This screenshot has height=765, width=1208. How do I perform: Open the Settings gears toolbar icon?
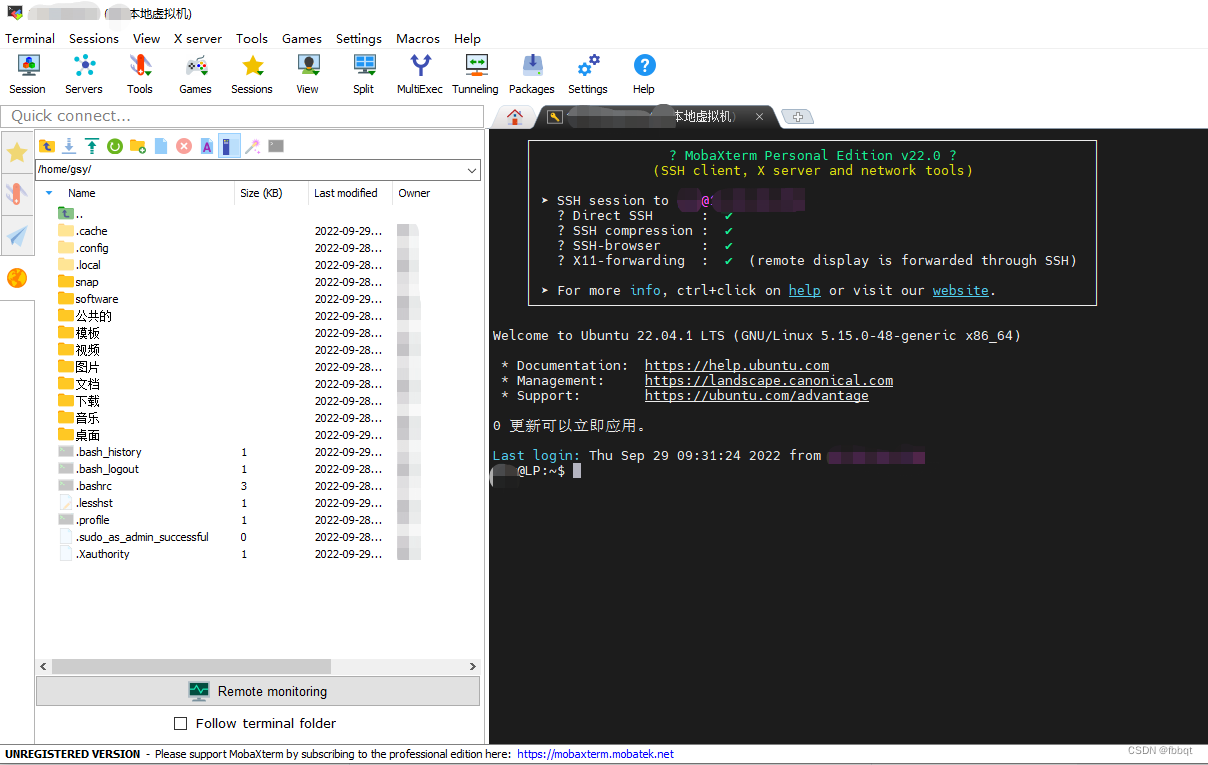tap(588, 74)
